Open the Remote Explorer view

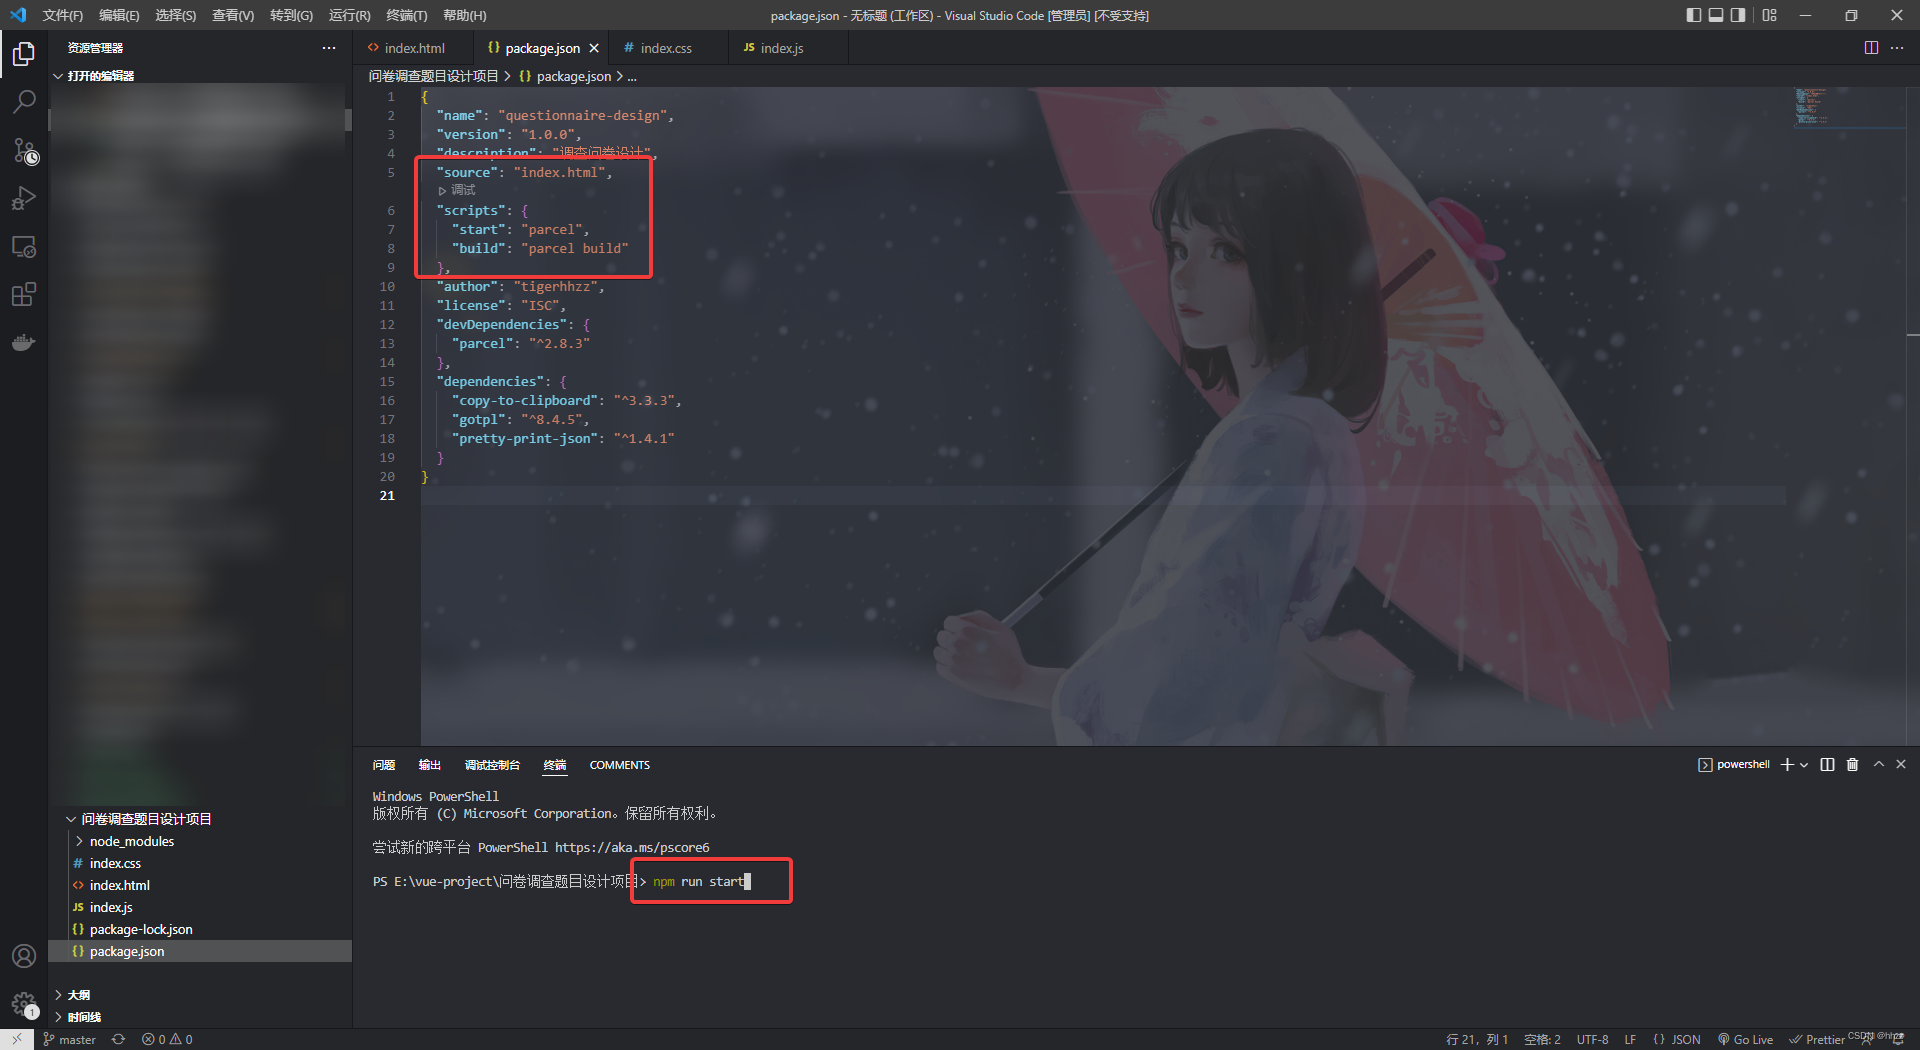(24, 246)
